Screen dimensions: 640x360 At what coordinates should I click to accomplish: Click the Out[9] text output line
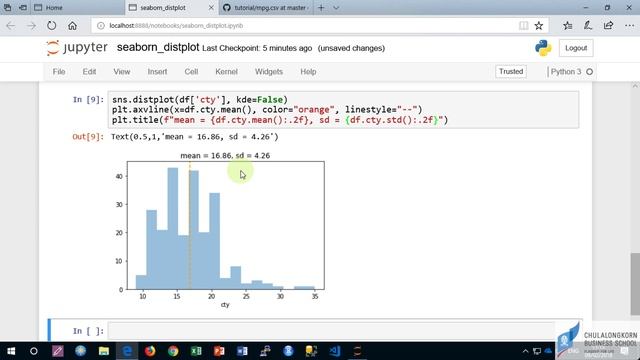195,137
